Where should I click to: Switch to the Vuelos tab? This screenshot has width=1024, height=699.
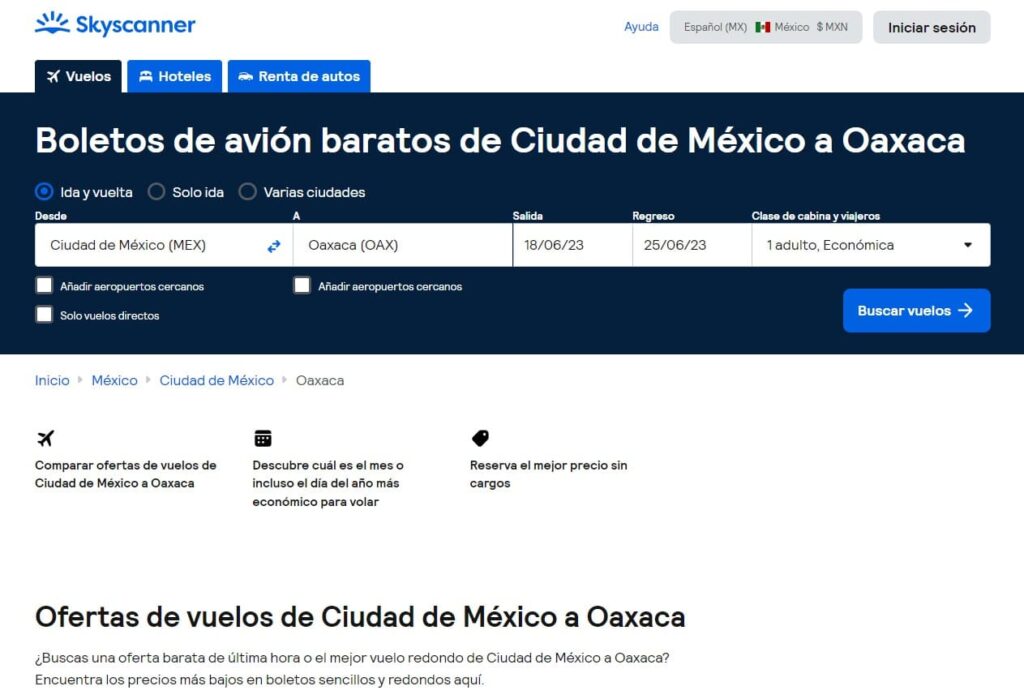(78, 76)
